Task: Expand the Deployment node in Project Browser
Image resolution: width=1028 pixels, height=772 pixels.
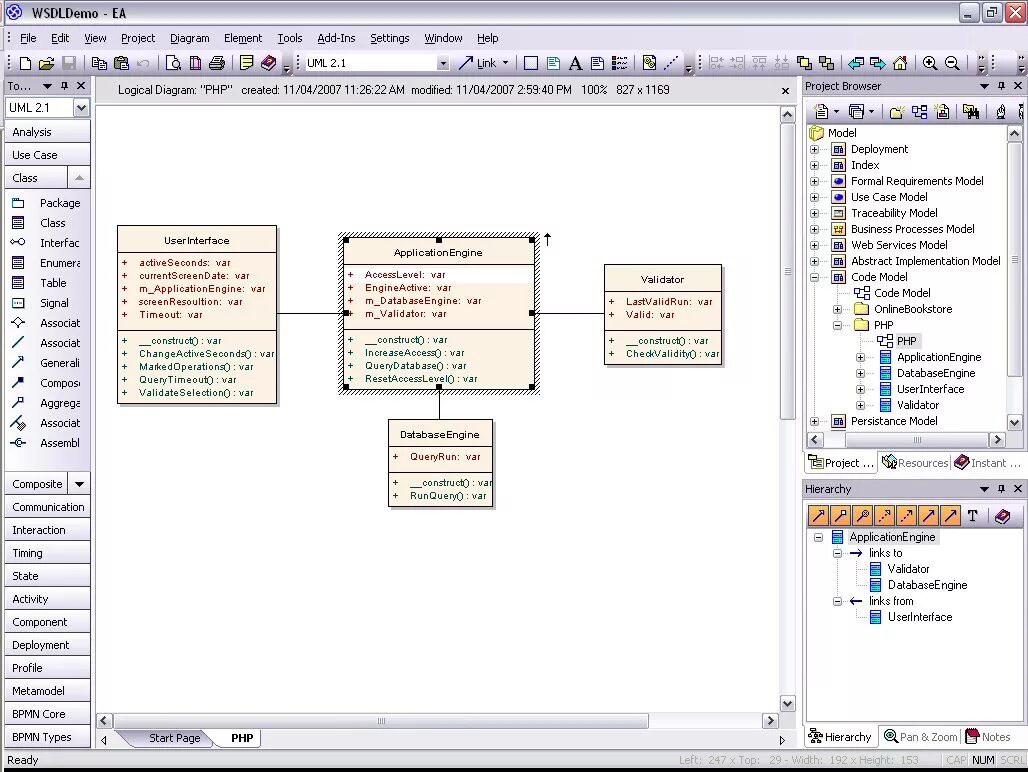Action: click(814, 149)
